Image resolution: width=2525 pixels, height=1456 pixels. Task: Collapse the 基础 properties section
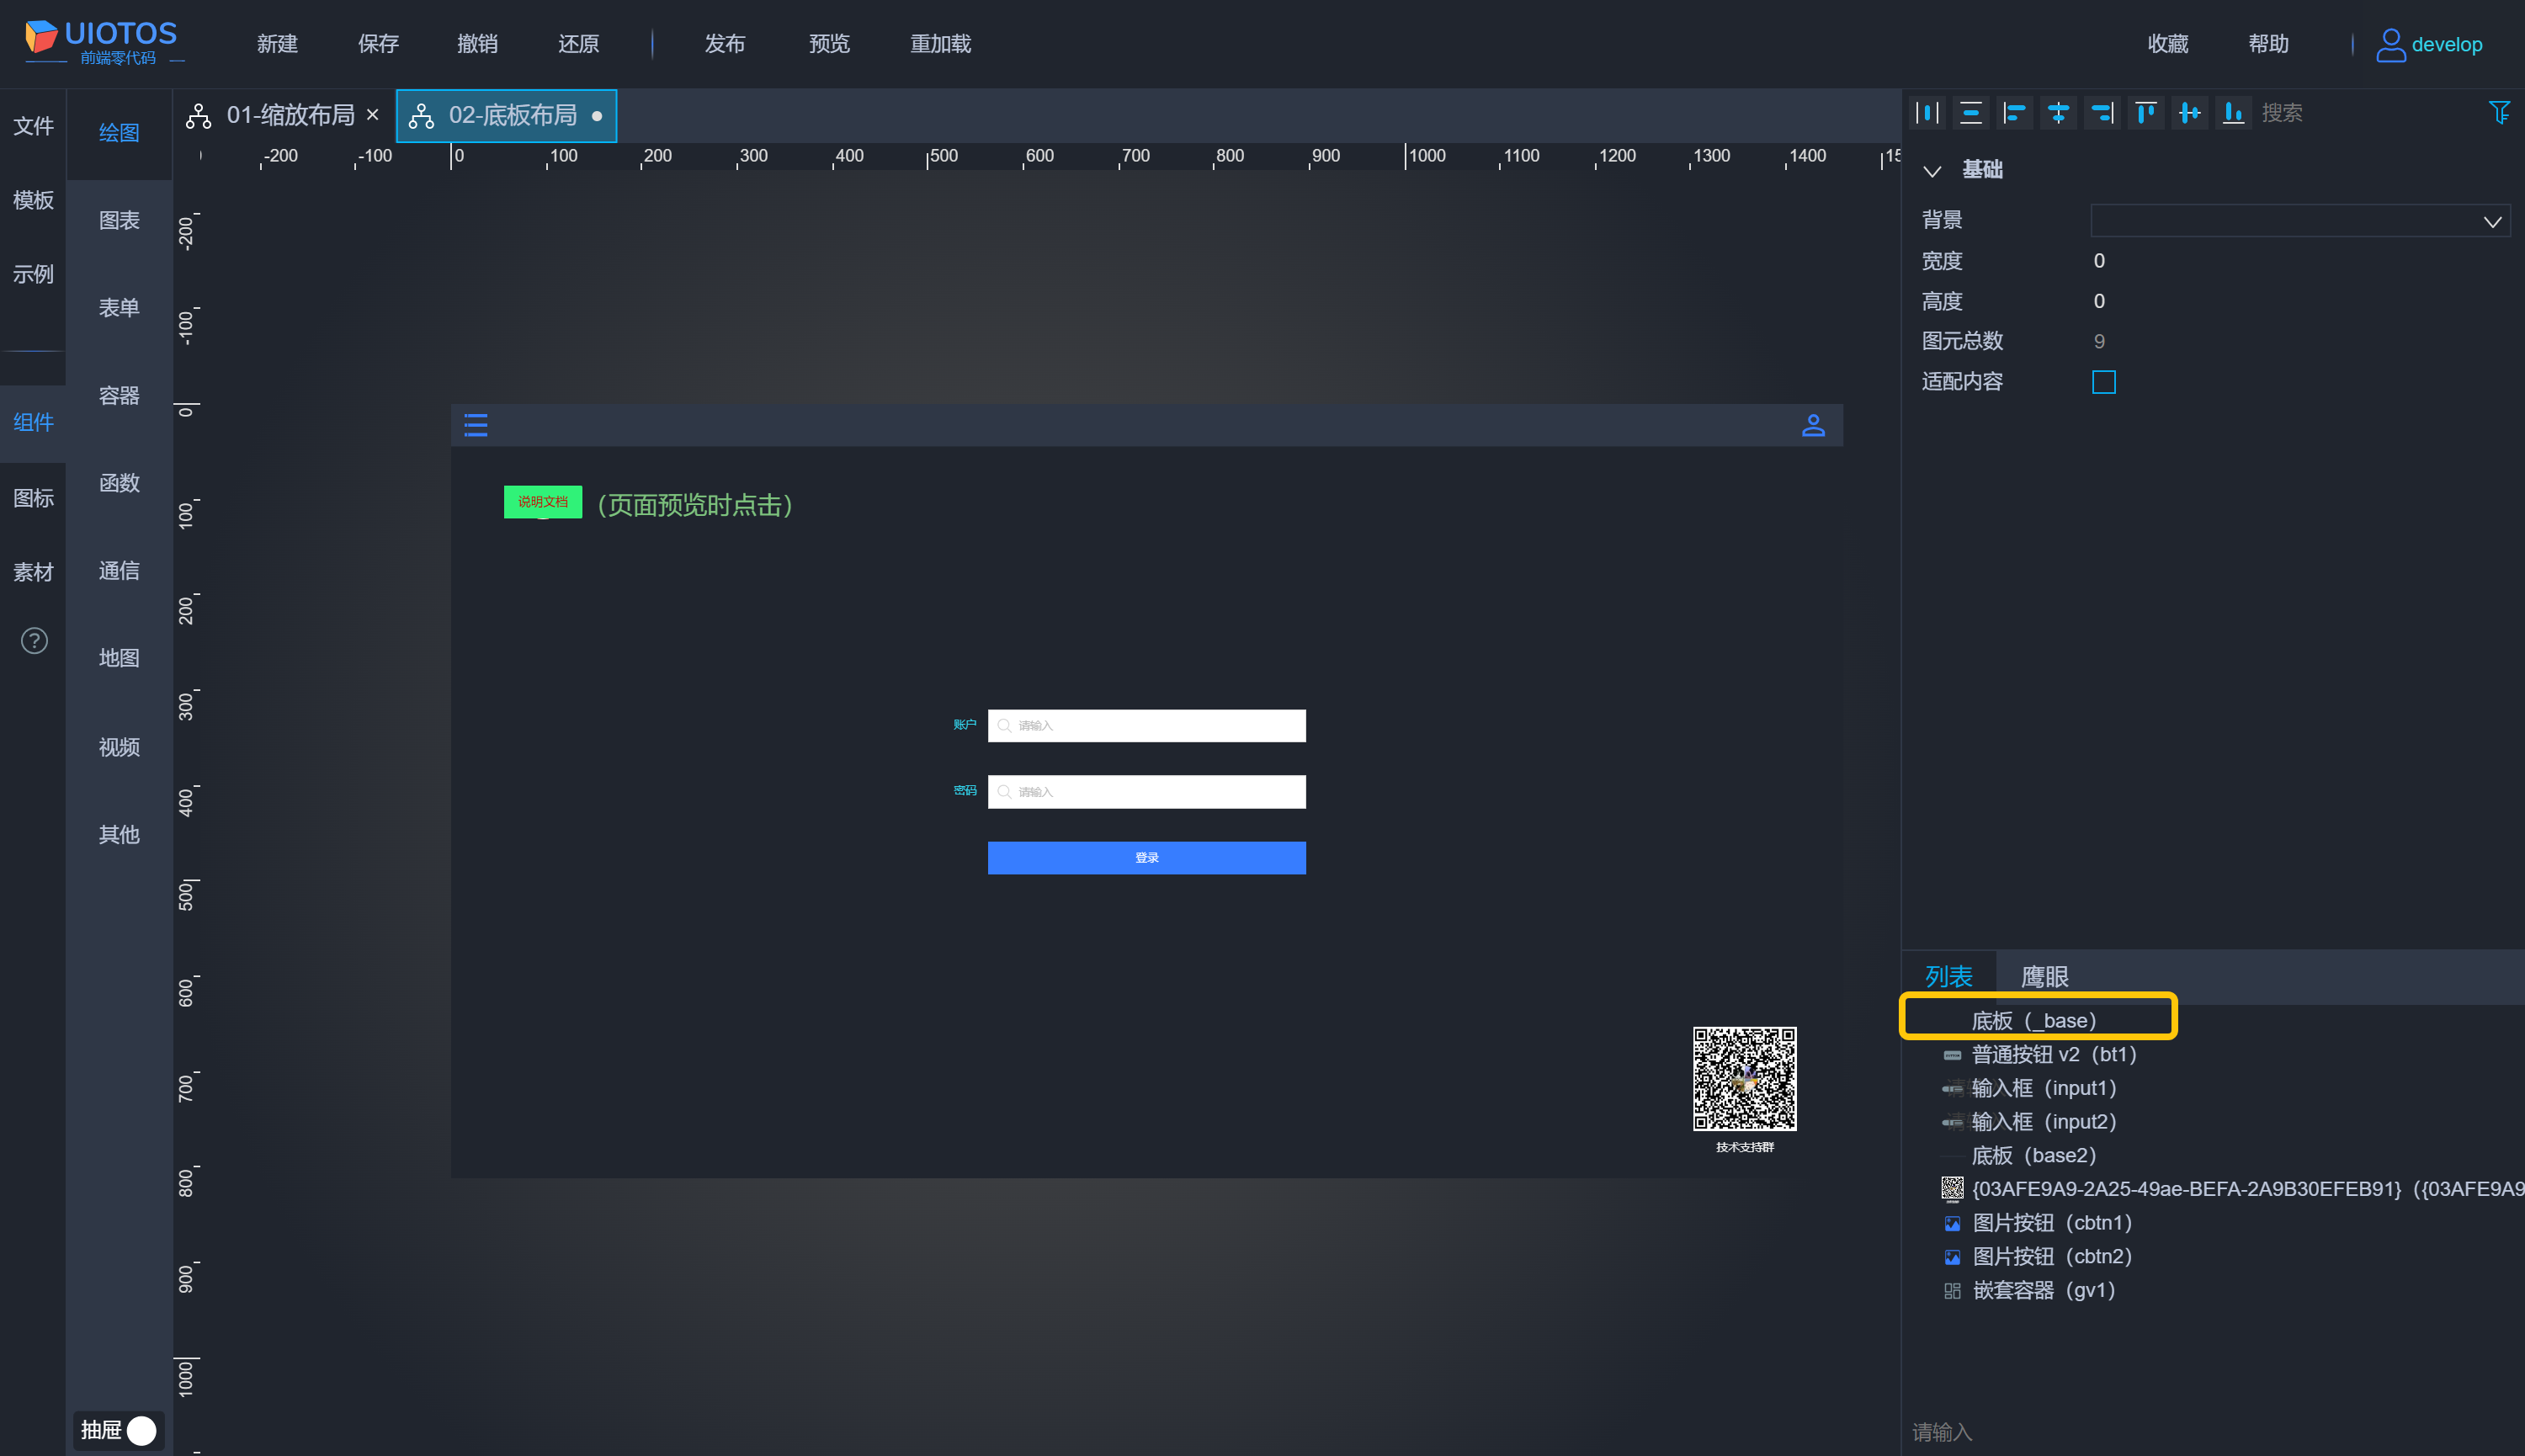click(1932, 171)
